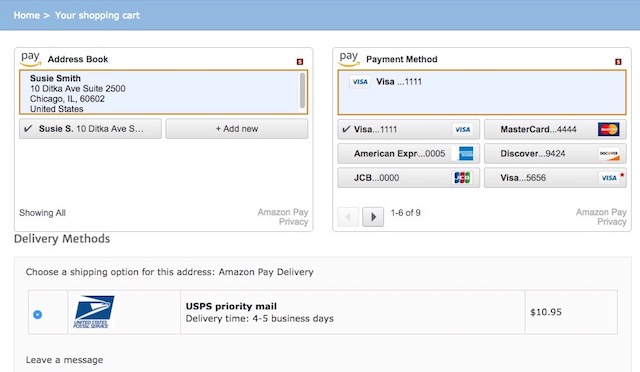640x372 pixels.
Task: Choose the Visa...1111 payment card
Action: [x=409, y=129]
